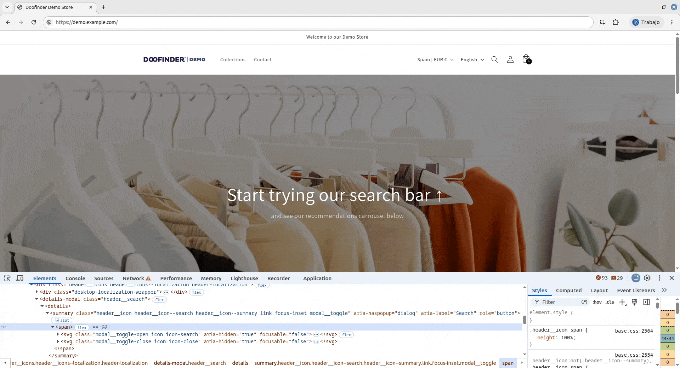
Task: Switch to the Network tab
Action: pyautogui.click(x=136, y=278)
